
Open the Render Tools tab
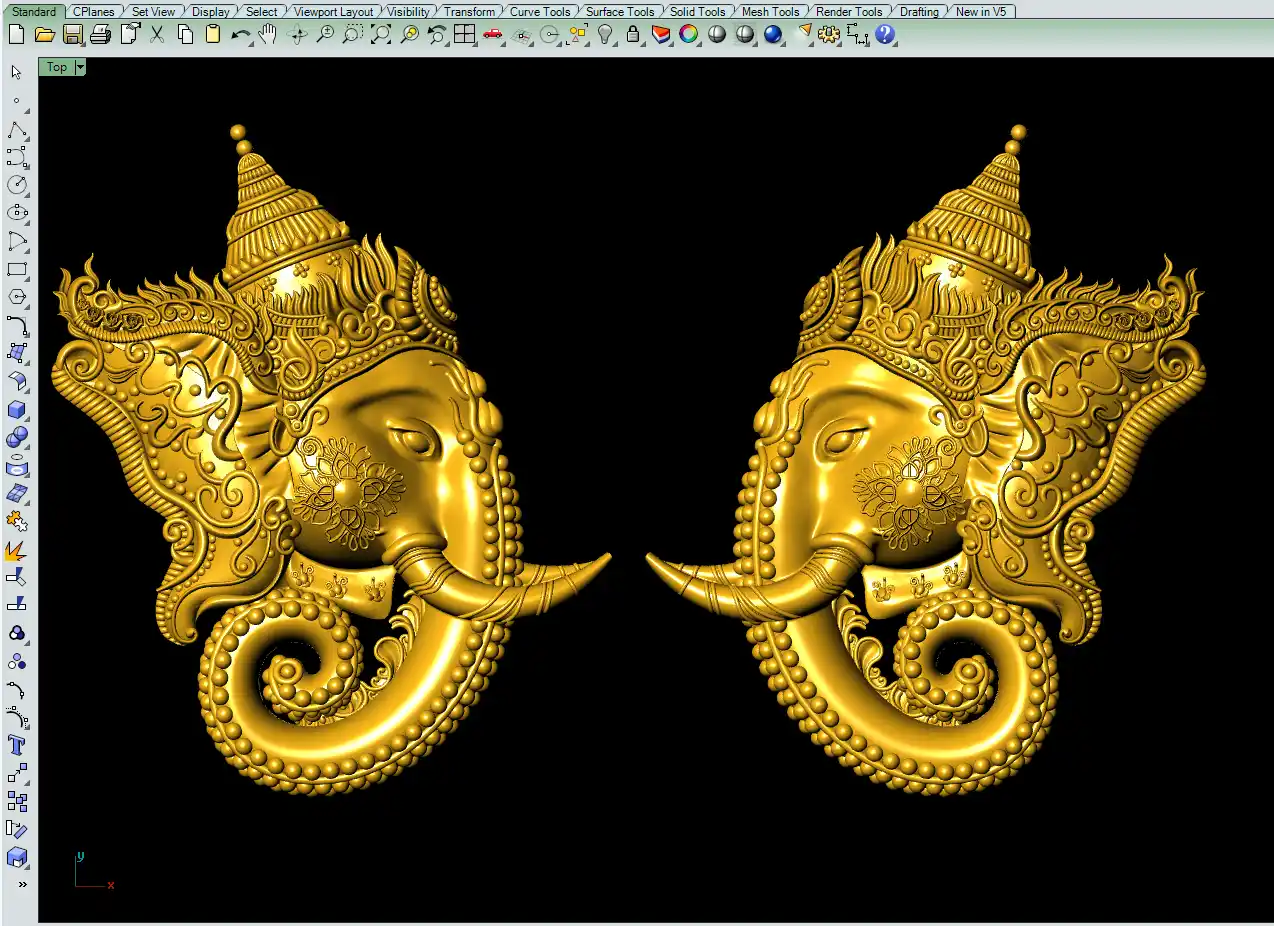(849, 12)
